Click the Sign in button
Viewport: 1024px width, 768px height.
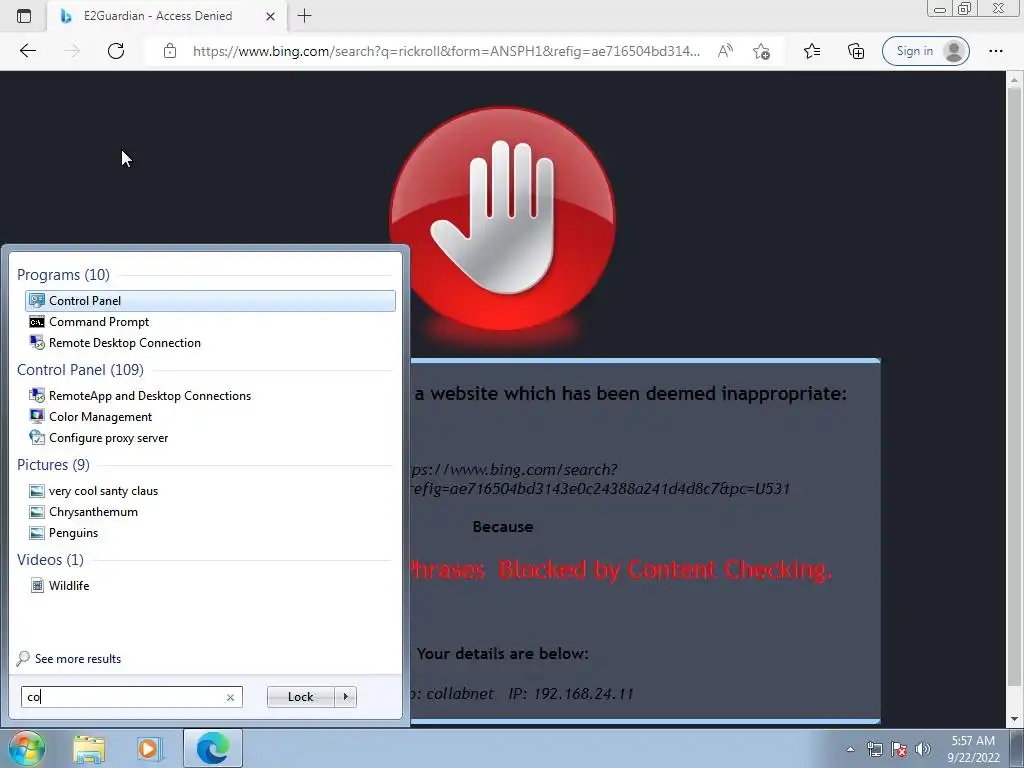(925, 51)
